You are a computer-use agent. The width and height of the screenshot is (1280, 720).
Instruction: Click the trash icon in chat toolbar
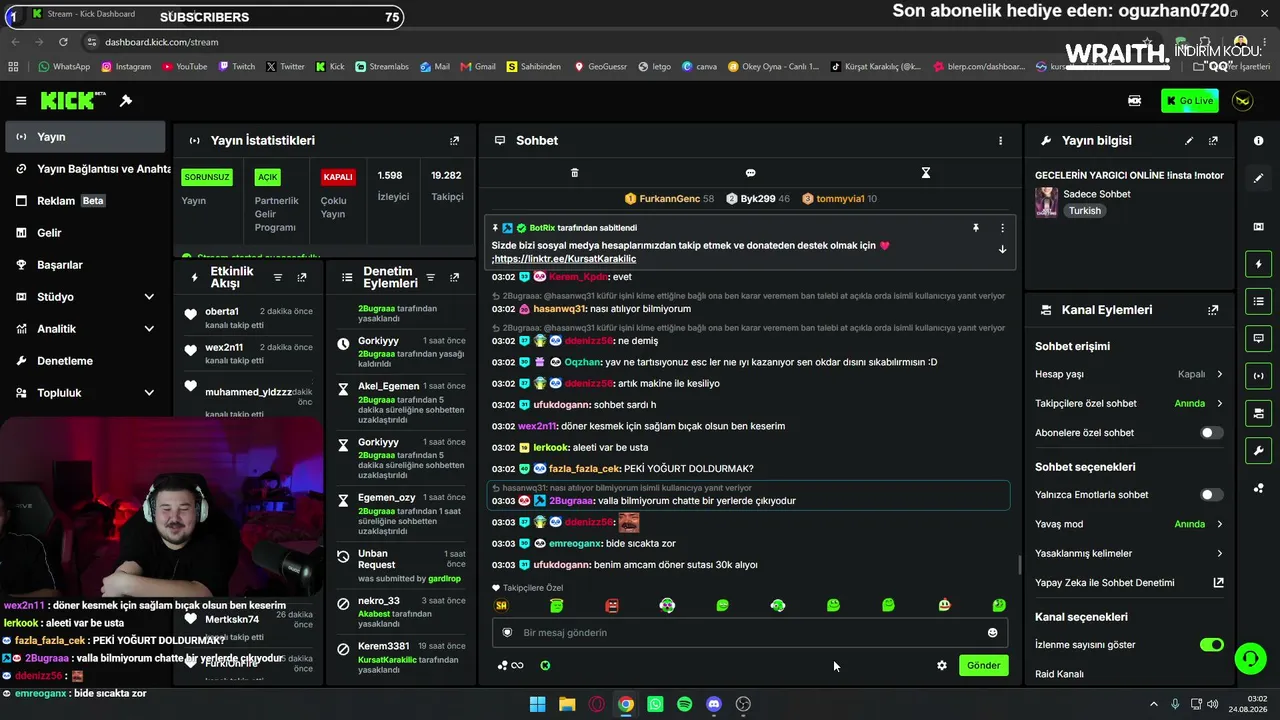pos(574,173)
